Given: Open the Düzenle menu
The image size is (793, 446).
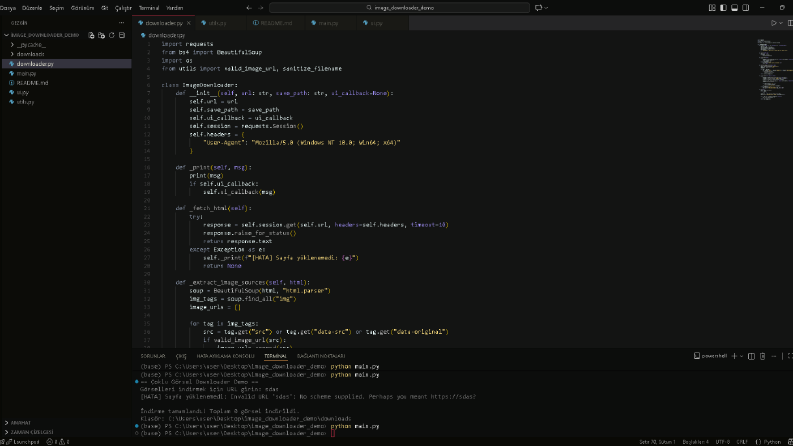Looking at the screenshot, I should 32,8.
